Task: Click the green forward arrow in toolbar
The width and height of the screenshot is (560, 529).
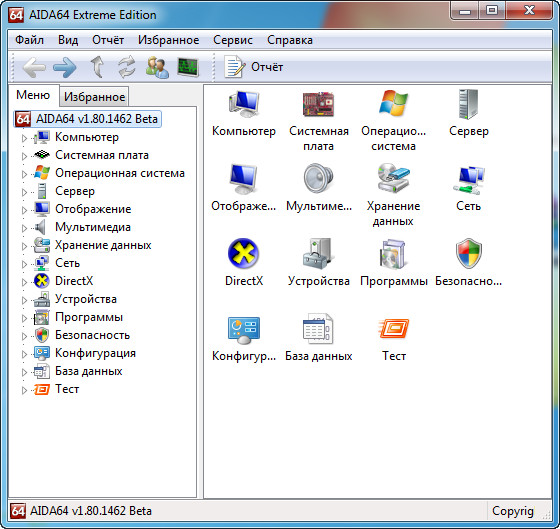Action: click(65, 67)
